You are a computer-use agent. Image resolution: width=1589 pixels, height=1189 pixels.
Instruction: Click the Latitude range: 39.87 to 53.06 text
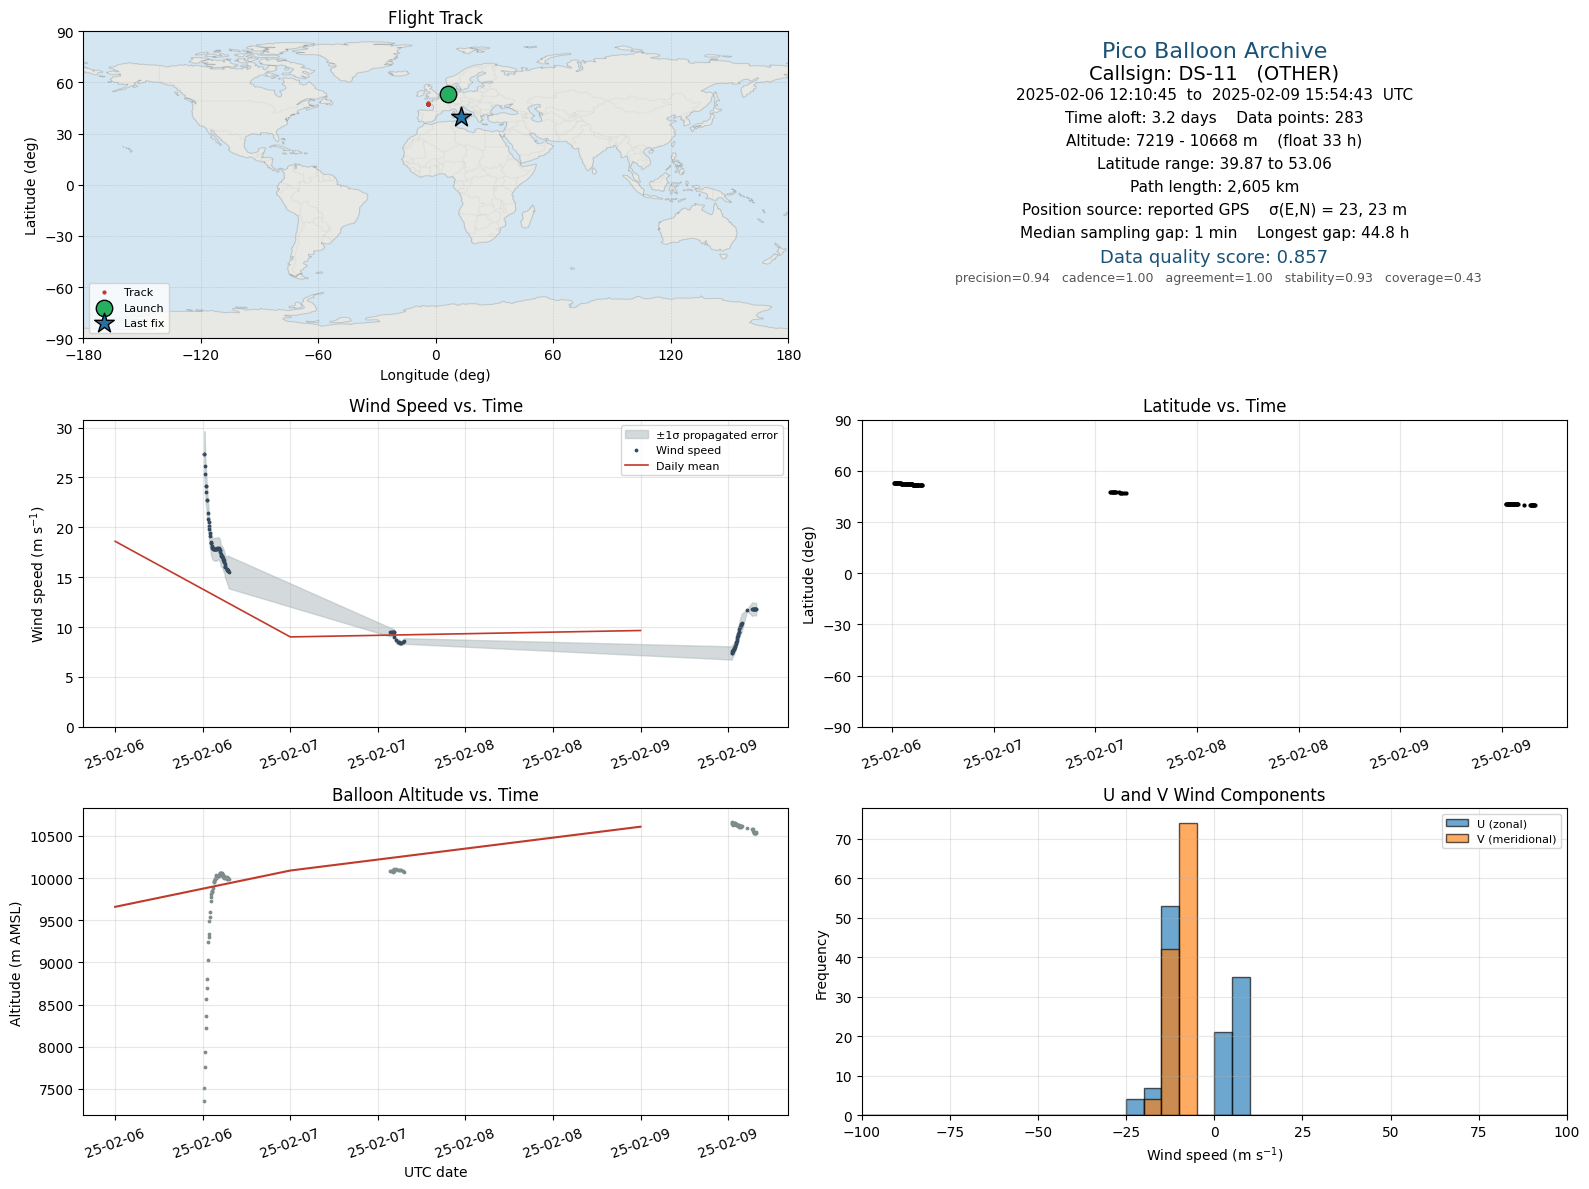click(x=1214, y=164)
